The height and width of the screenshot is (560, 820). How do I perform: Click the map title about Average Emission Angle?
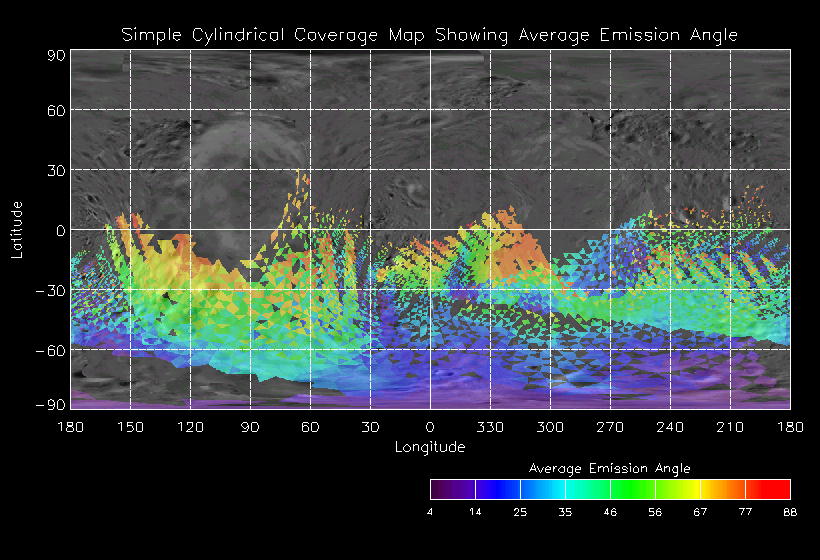click(x=429, y=35)
